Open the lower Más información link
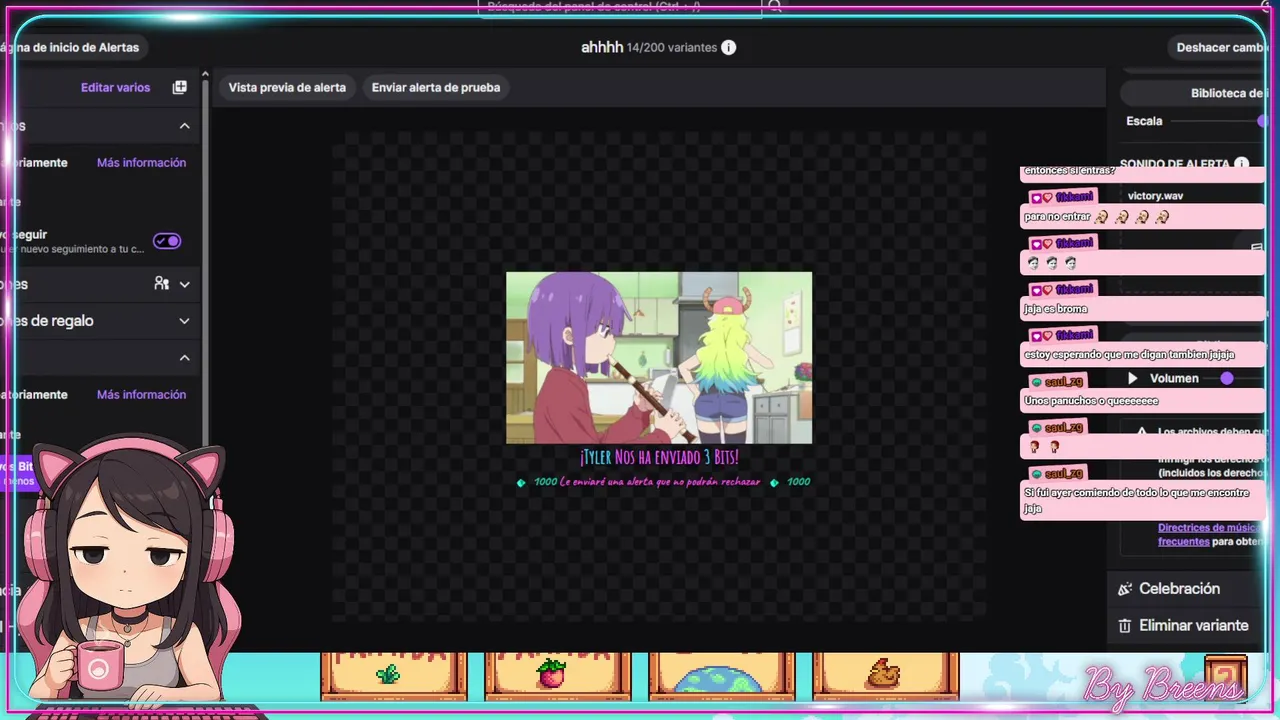The image size is (1280, 720). [x=141, y=394]
